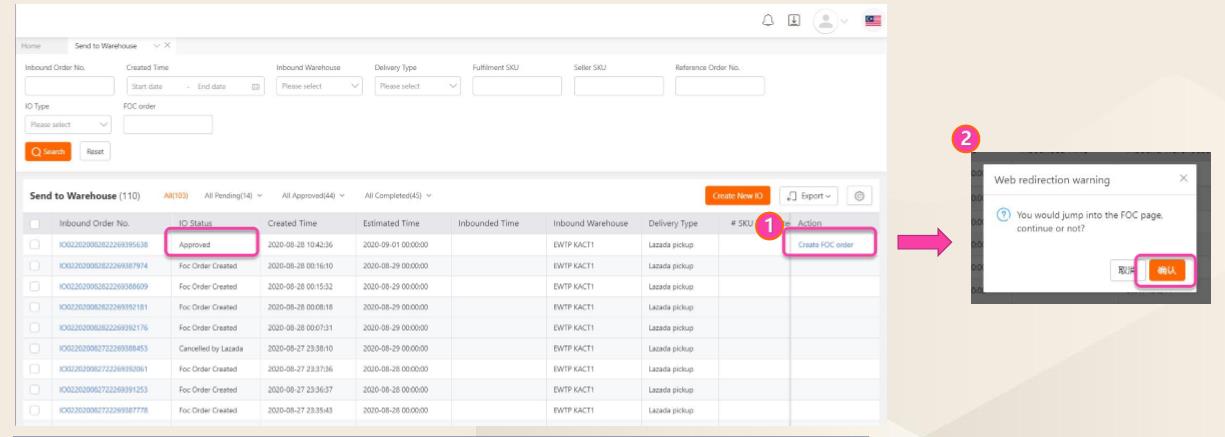Toggle the select-all checkbox in table header
The image size is (1225, 437).
[36, 223]
